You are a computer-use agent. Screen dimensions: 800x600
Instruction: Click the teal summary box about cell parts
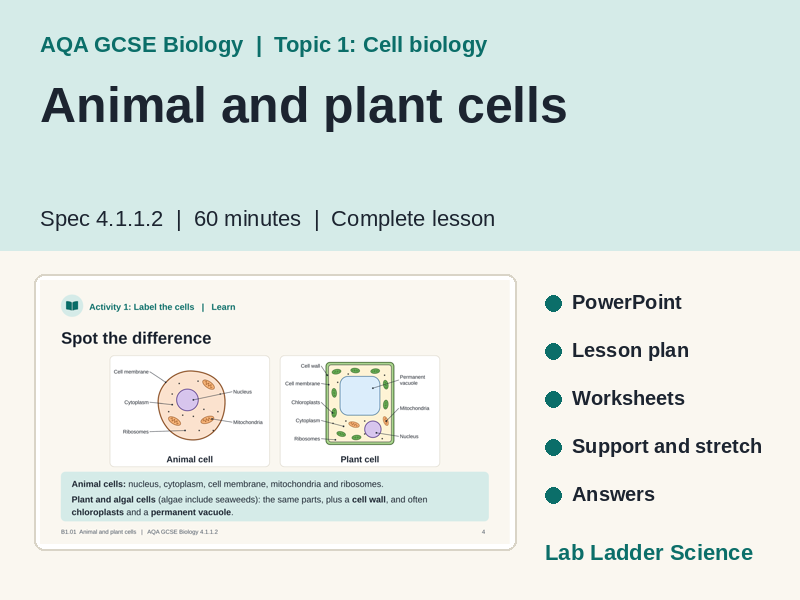(275, 496)
